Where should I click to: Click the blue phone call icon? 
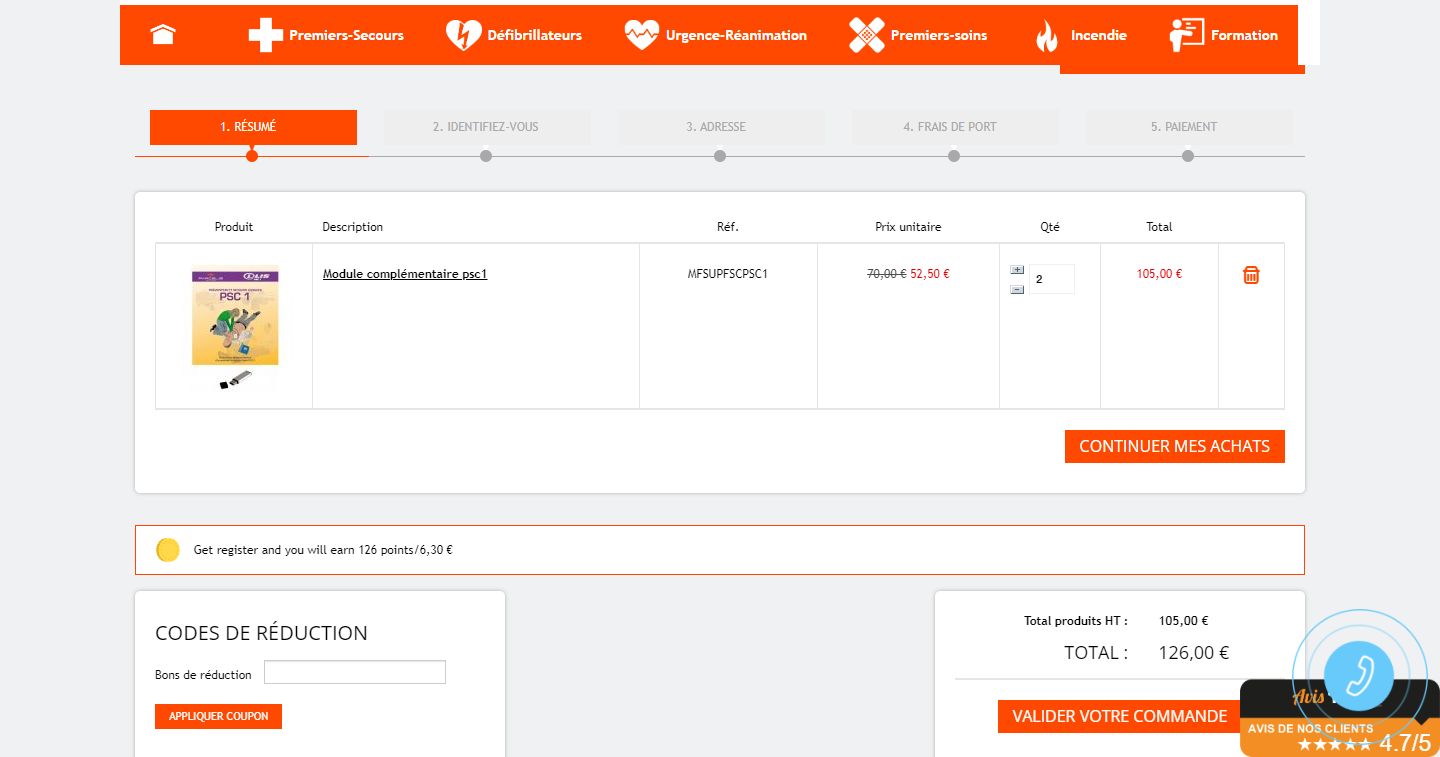tap(1358, 675)
